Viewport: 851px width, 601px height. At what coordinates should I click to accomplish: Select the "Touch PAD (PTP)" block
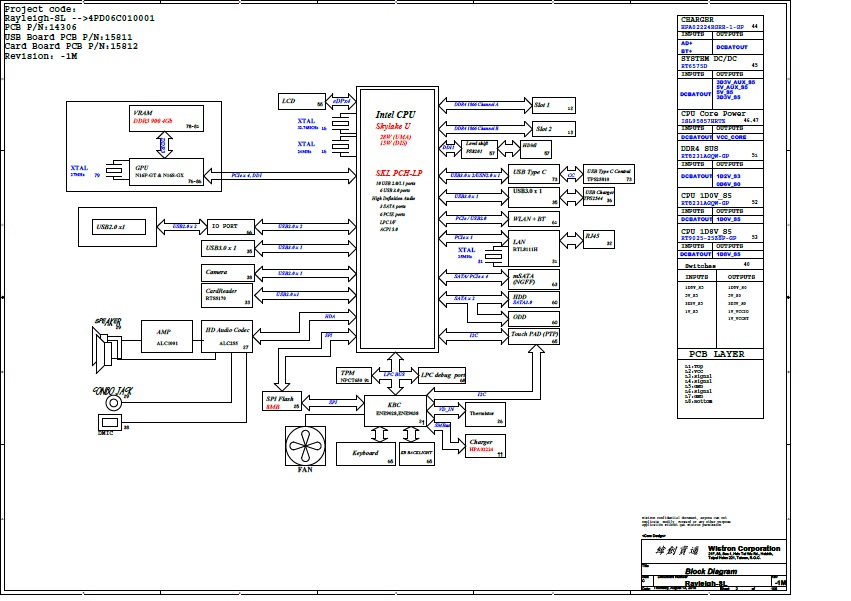click(534, 337)
